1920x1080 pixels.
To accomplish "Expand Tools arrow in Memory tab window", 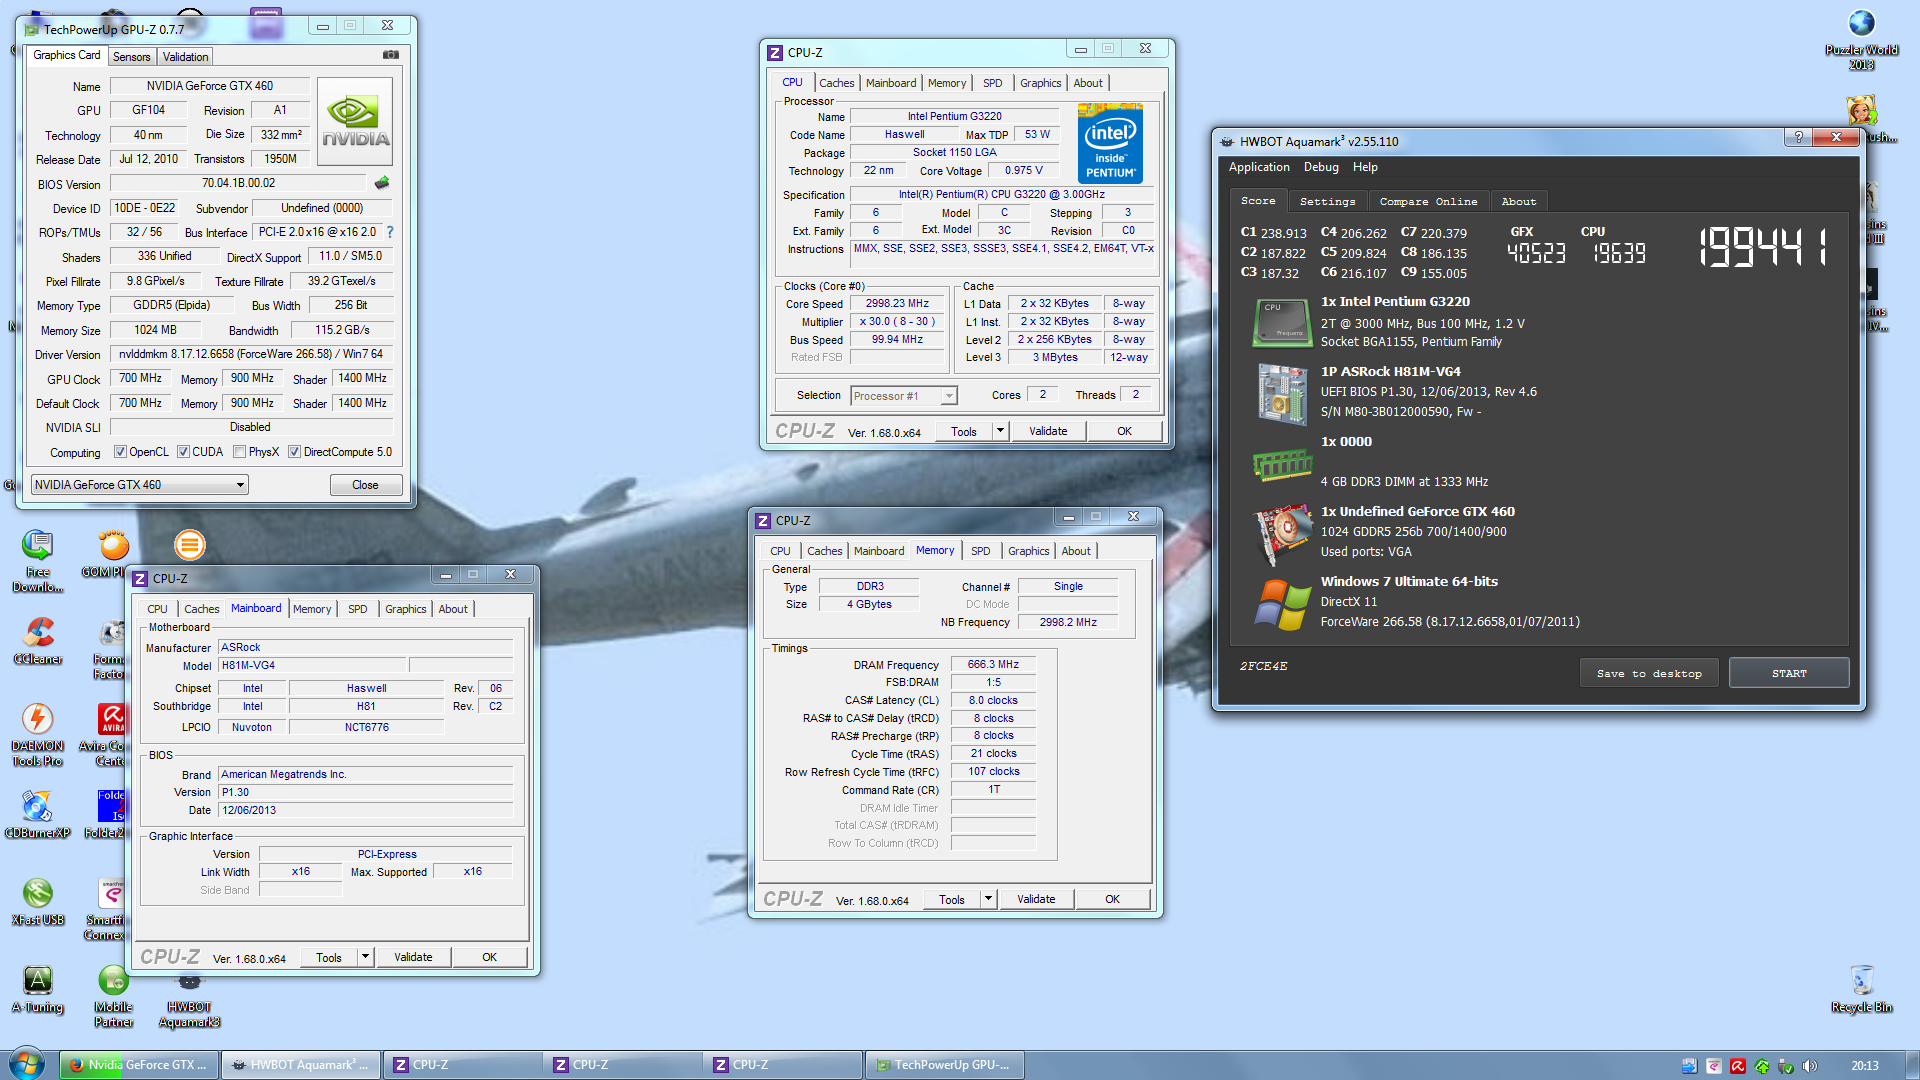I will (988, 899).
